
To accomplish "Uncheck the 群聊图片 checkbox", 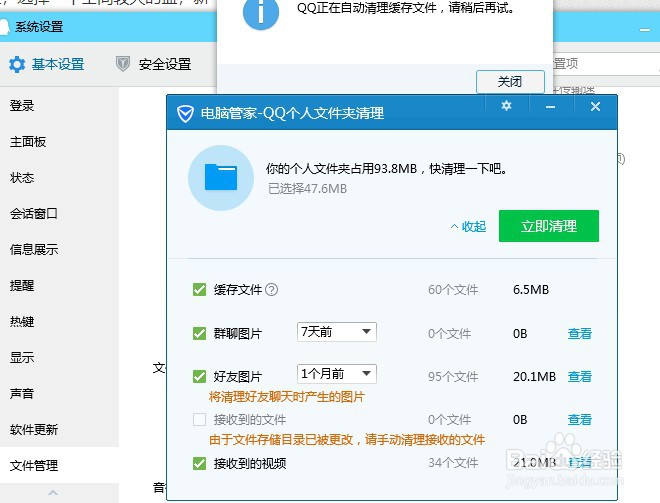I will (x=200, y=333).
